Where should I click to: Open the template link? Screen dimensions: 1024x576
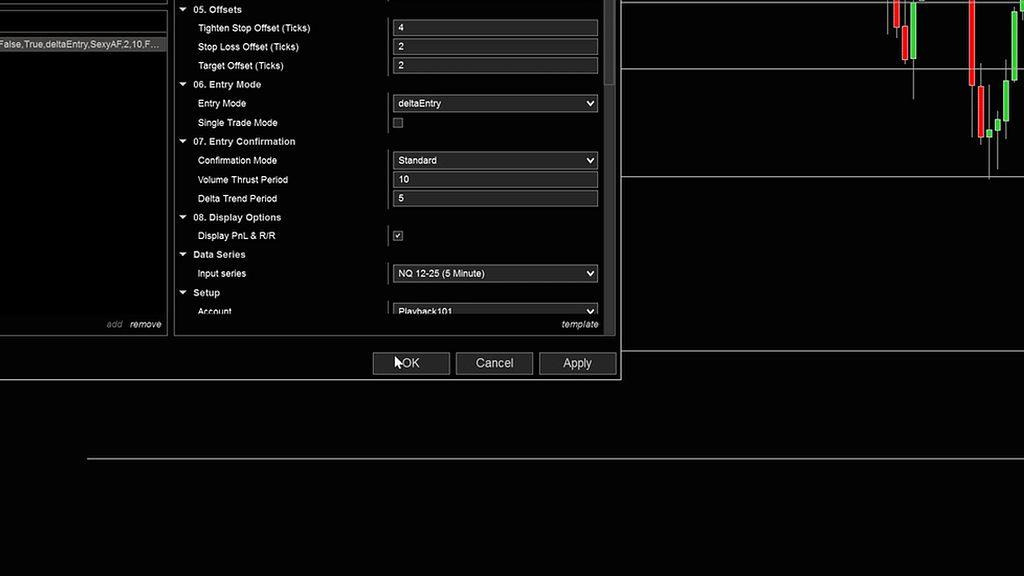point(579,324)
